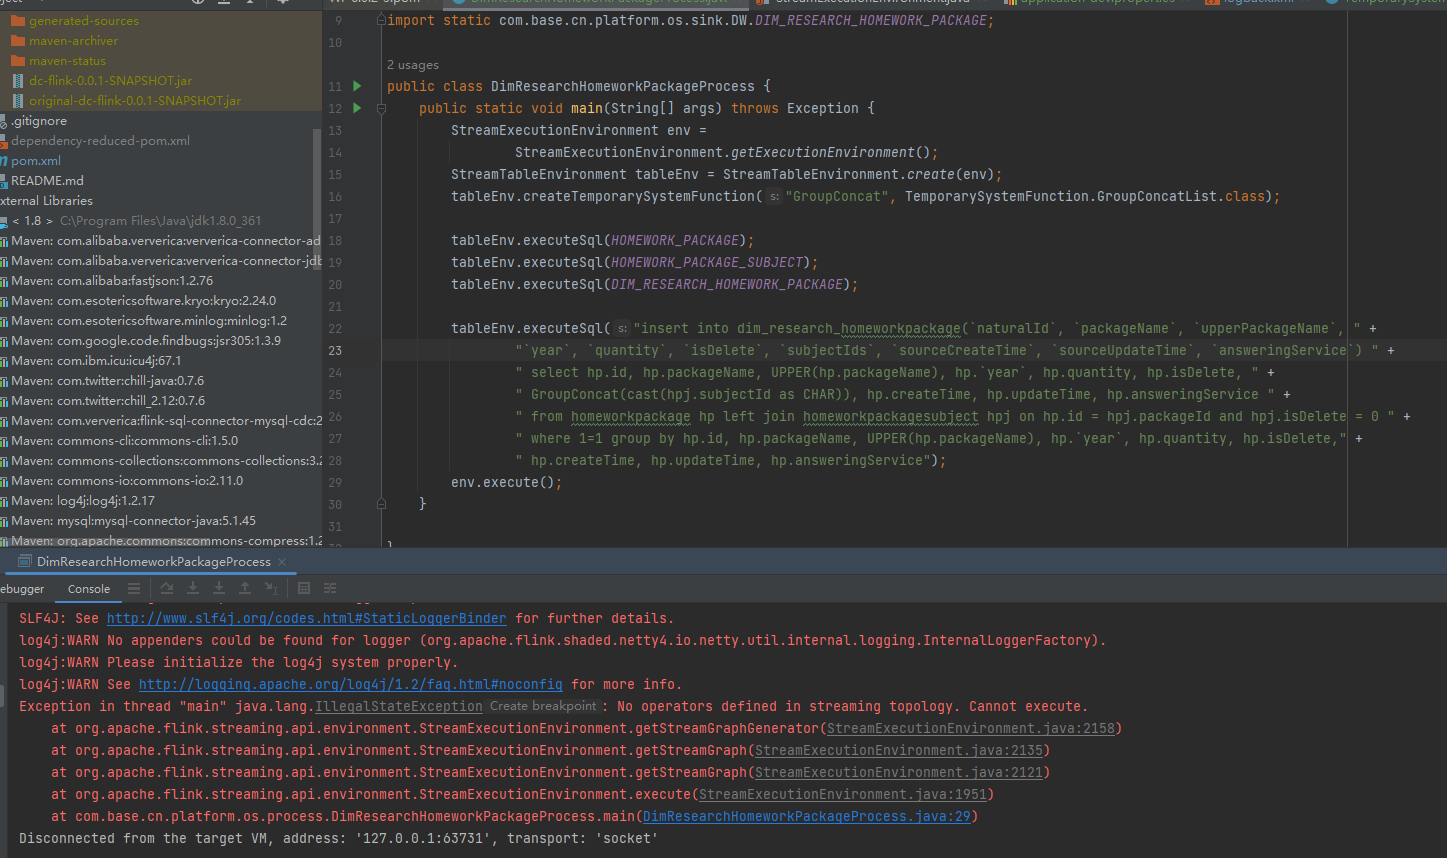Switch to the Debugger tab
The width and height of the screenshot is (1447, 858).
click(x=22, y=589)
